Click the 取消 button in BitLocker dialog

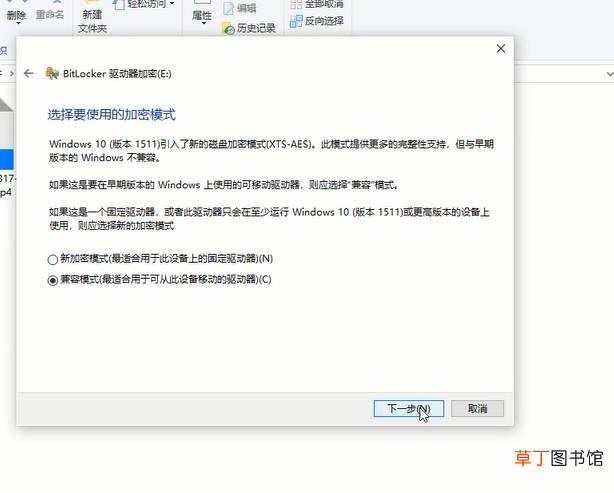477,408
